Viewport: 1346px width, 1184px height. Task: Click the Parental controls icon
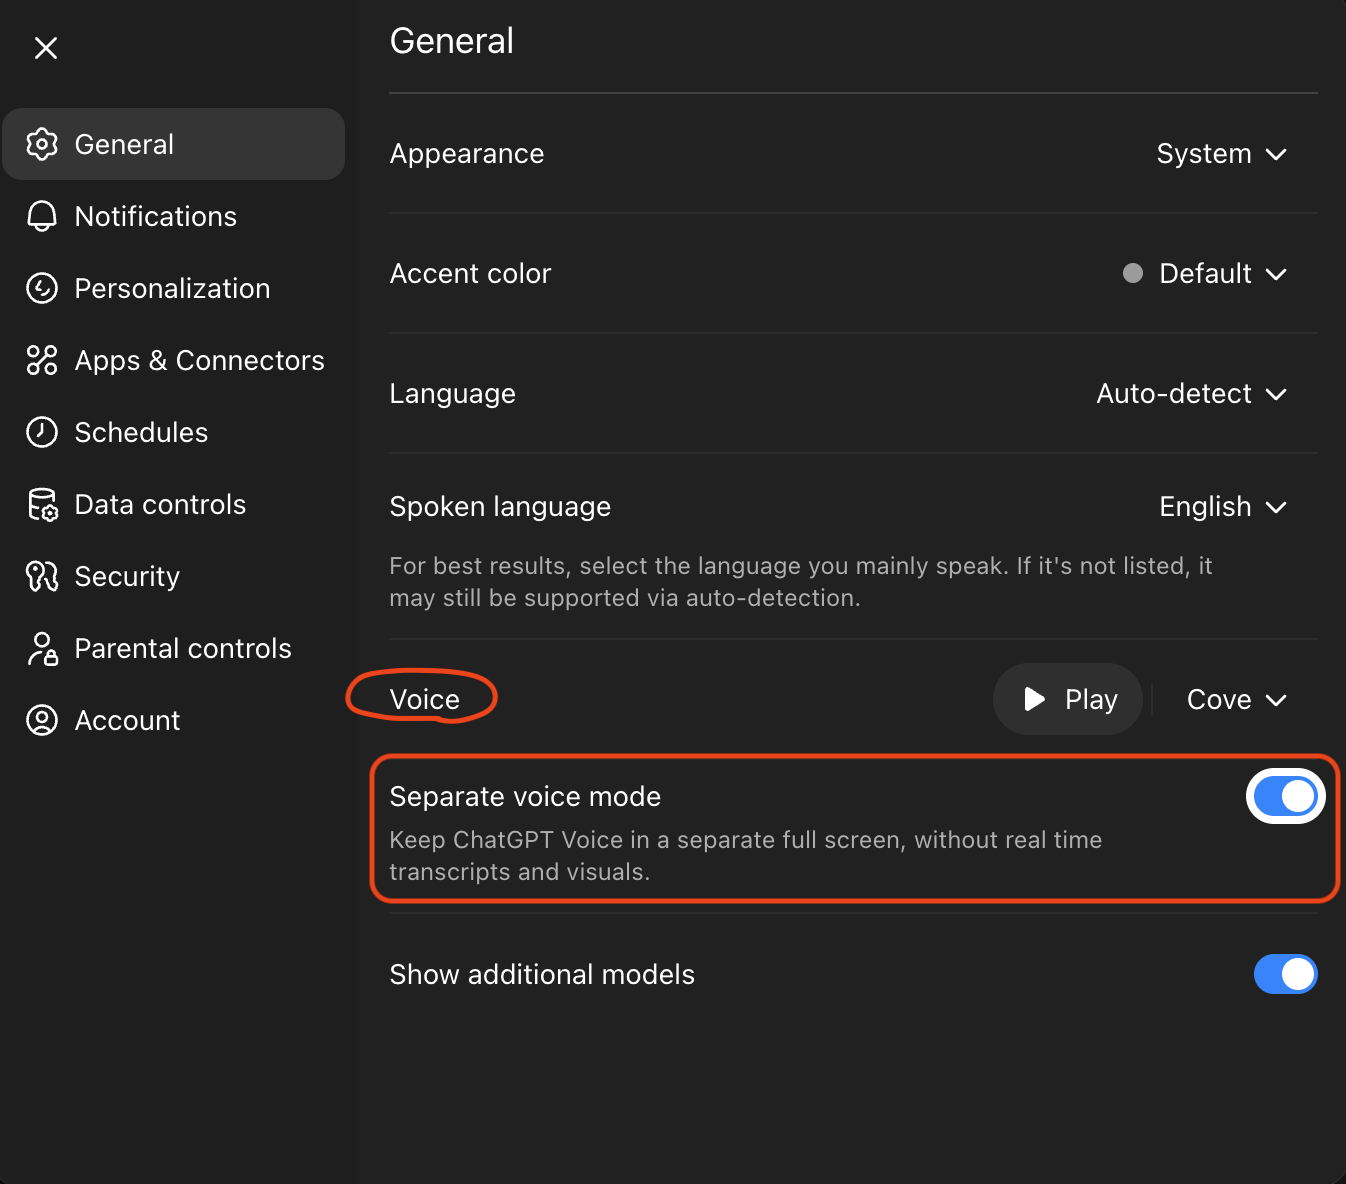click(42, 648)
